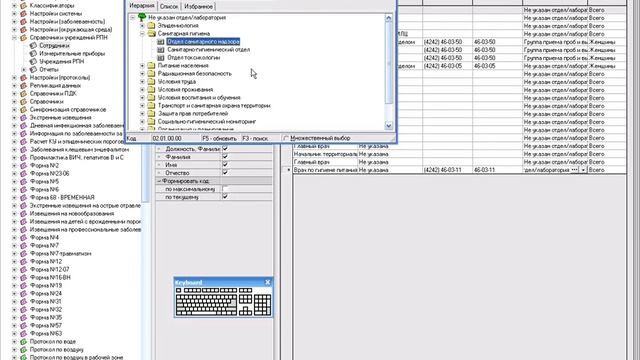Image resolution: width=640 pixels, height=360 pixels.
Task: Click Санитарно-гигиенический отдел item icon
Action: [x=161, y=49]
